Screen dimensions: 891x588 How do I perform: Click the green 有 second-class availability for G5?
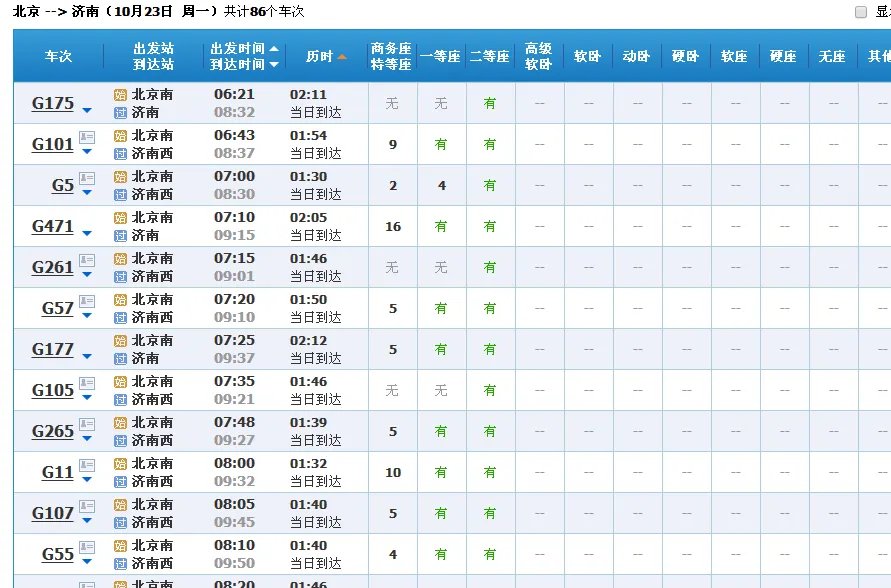(489, 185)
